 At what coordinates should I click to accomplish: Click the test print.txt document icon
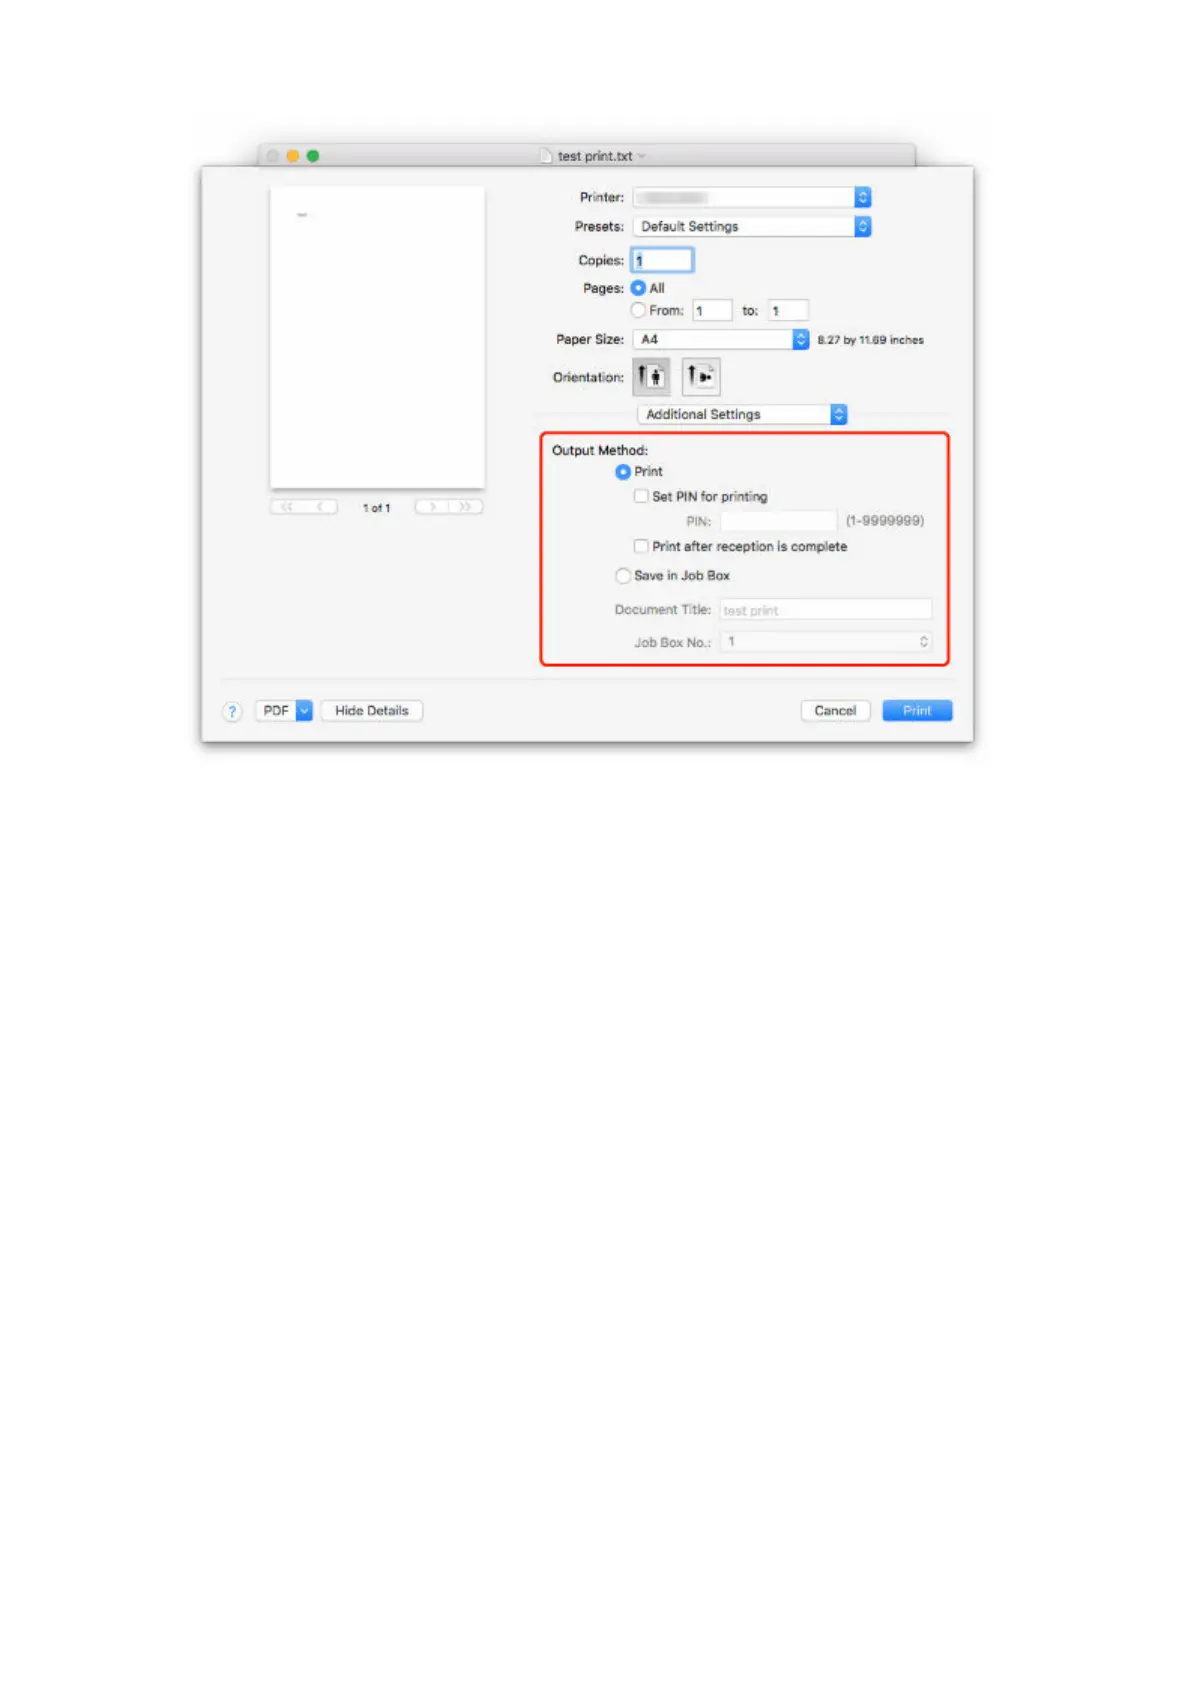[x=545, y=156]
